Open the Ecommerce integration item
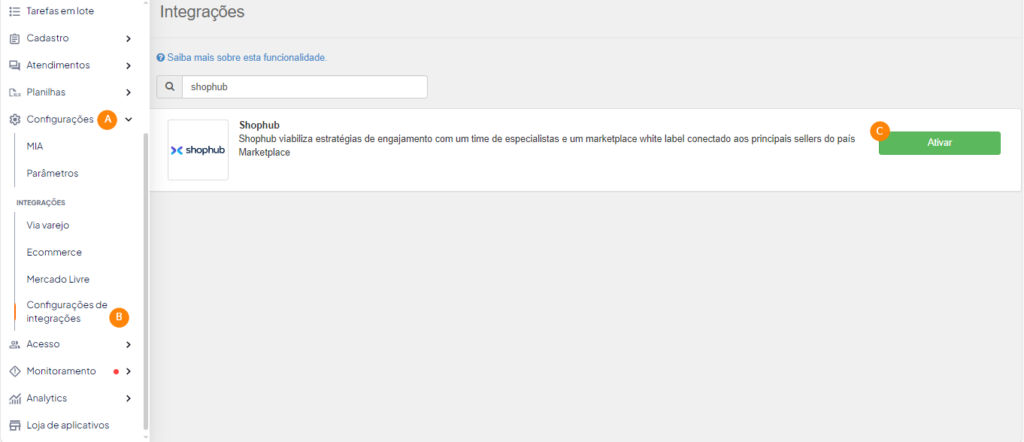This screenshot has width=1024, height=442. pos(54,252)
